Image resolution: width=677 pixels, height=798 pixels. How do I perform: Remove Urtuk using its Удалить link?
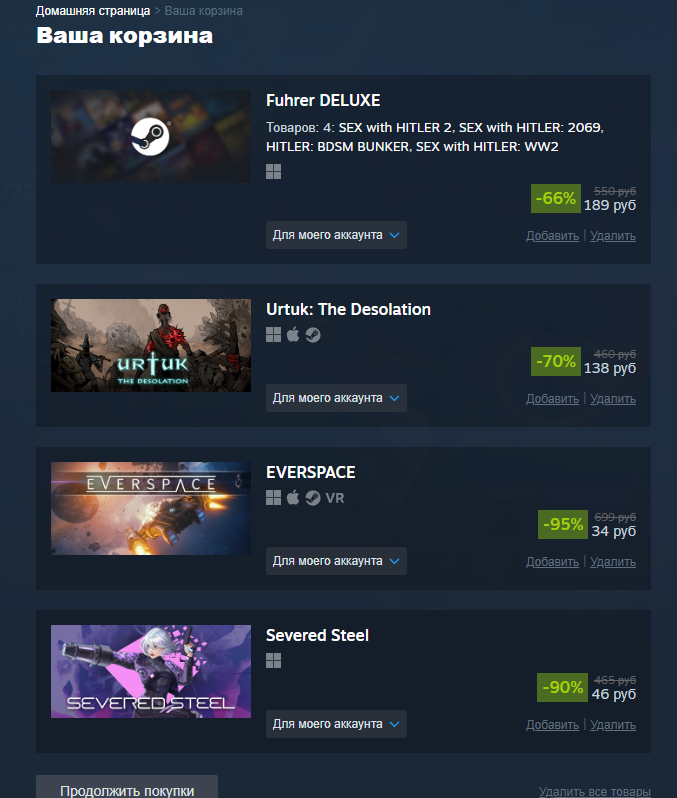coord(613,399)
